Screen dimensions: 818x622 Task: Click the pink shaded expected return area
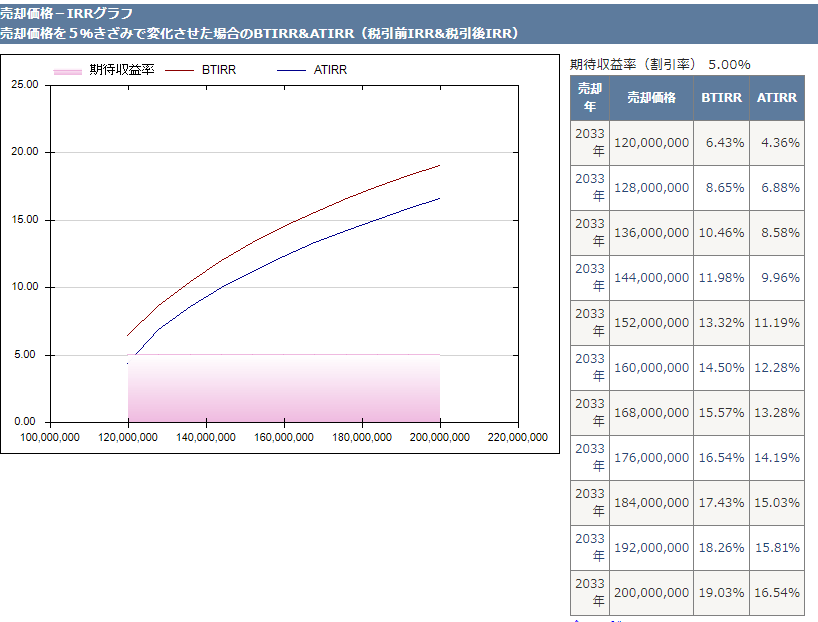click(x=284, y=388)
